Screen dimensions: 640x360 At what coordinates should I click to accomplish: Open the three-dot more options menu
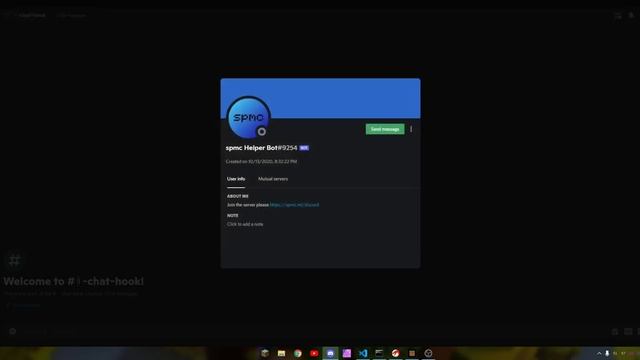[x=411, y=129]
